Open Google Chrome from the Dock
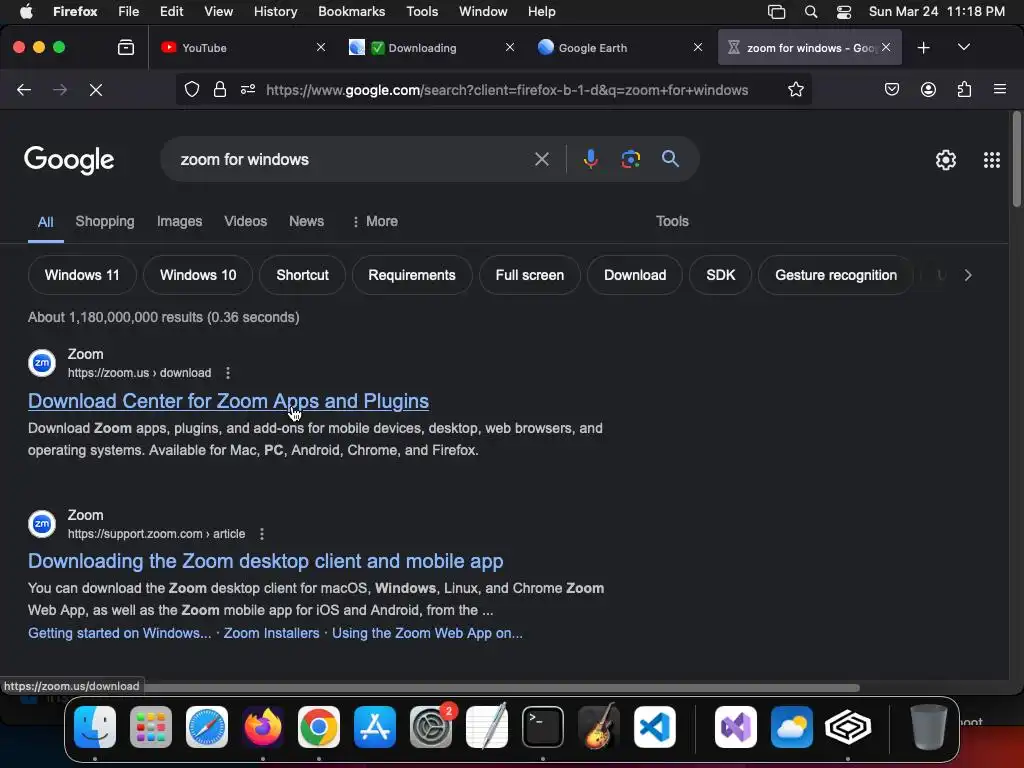Viewport: 1024px width, 768px height. (319, 727)
